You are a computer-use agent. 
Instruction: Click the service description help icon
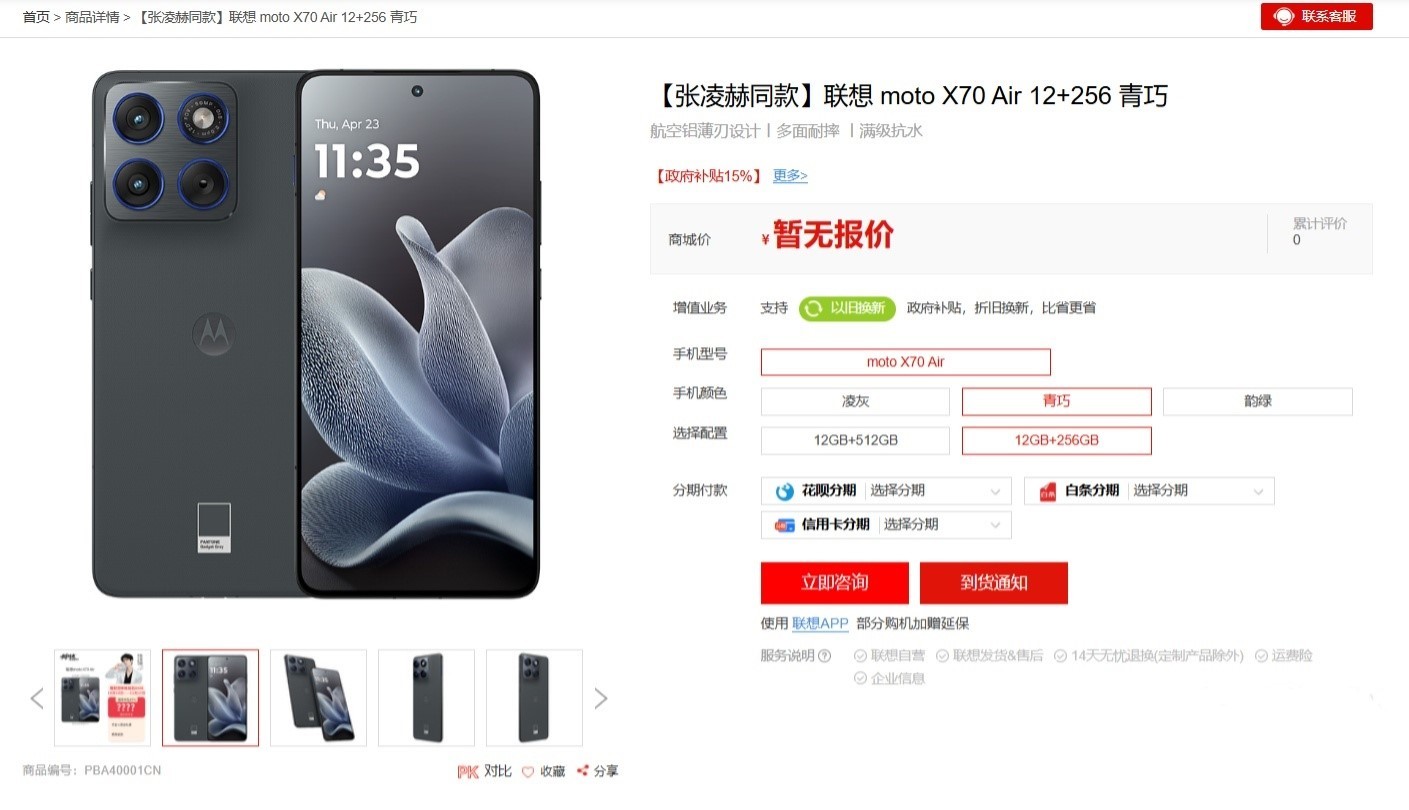click(825, 656)
